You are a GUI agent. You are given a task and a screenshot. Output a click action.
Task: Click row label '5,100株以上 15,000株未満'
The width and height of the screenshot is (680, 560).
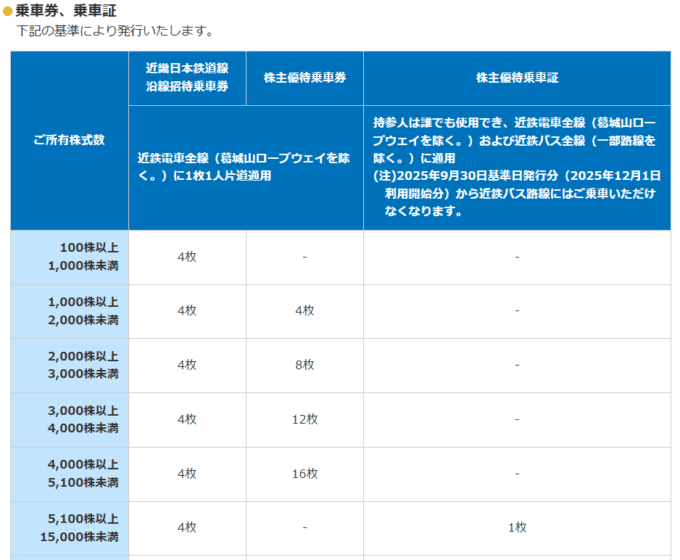tap(69, 528)
